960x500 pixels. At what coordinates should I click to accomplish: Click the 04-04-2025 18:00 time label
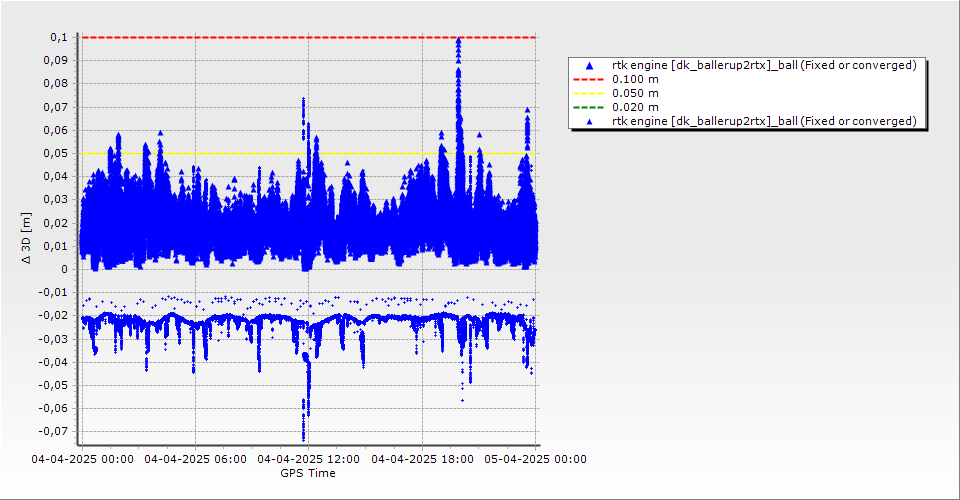pos(422,459)
